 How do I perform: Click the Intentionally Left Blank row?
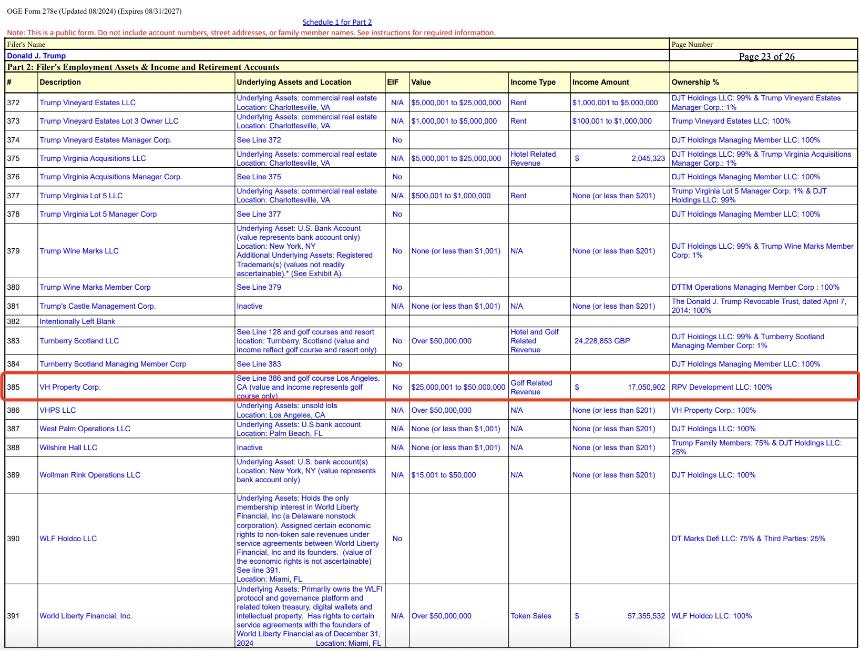77,321
